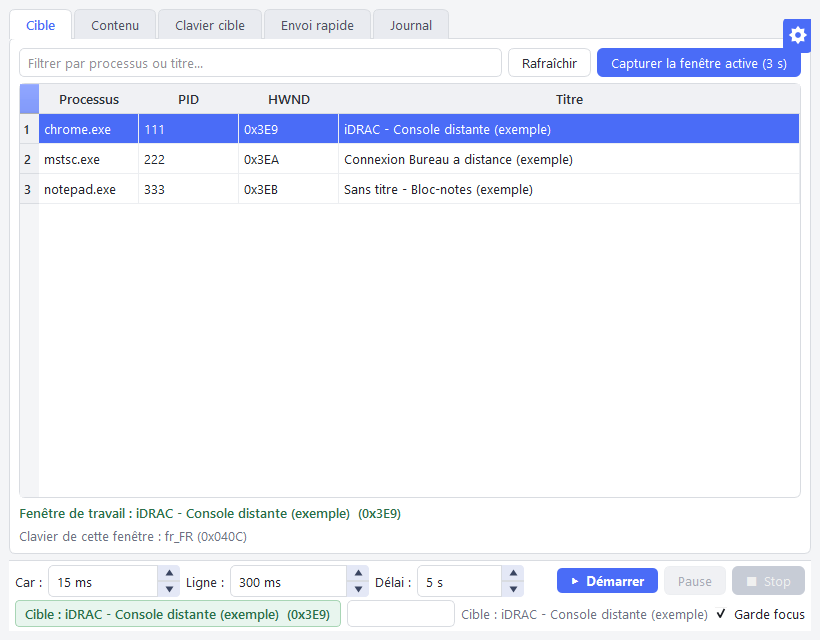
Task: Click the HWND cell 0x3E9 in table
Action: click(x=288, y=129)
